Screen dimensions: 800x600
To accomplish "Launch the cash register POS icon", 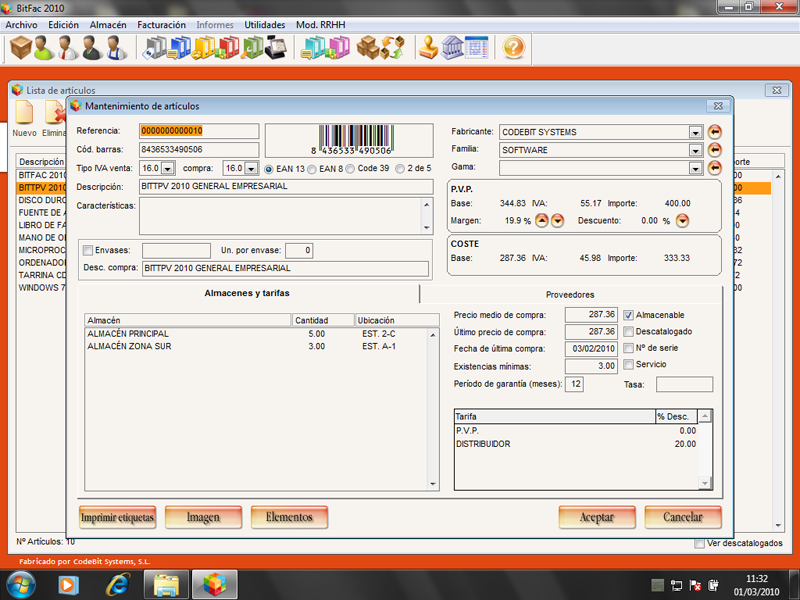I will 276,48.
